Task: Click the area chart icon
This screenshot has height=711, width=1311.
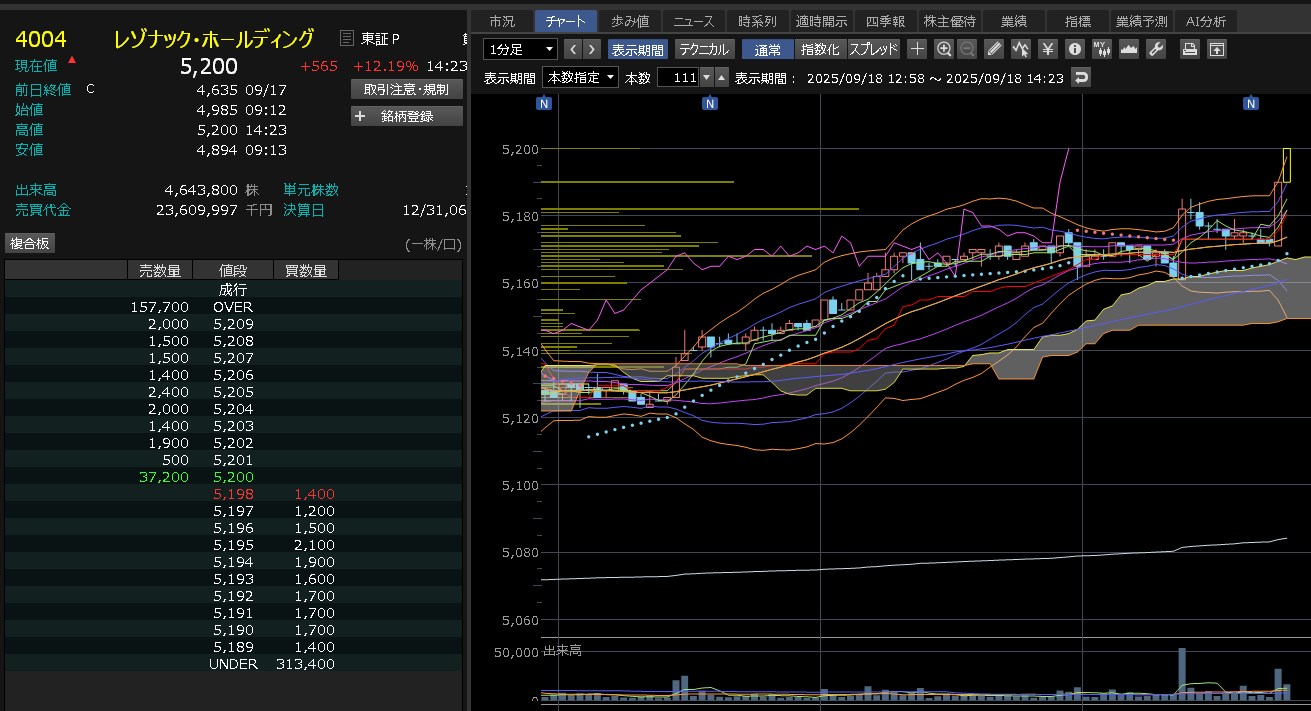Action: tap(1129, 48)
